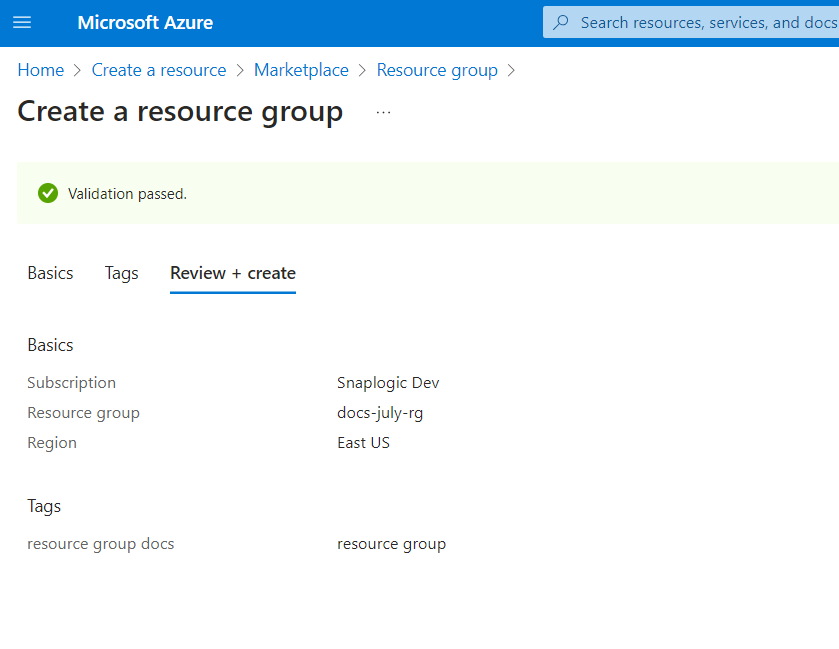This screenshot has height=649, width=839.
Task: Select the Resource group breadcrumb link
Action: click(x=437, y=70)
